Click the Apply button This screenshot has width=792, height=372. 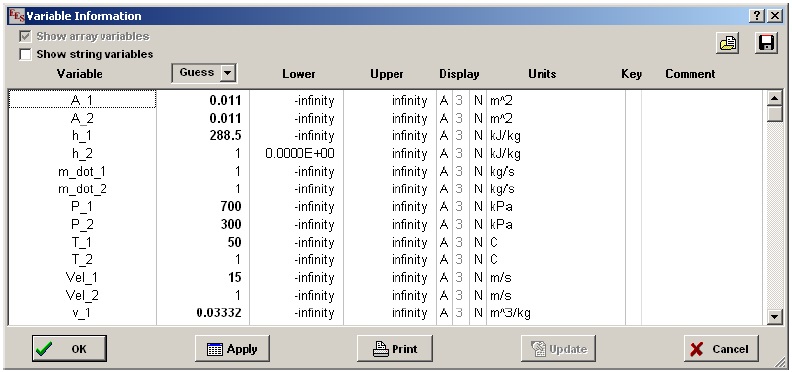pyautogui.click(x=232, y=349)
